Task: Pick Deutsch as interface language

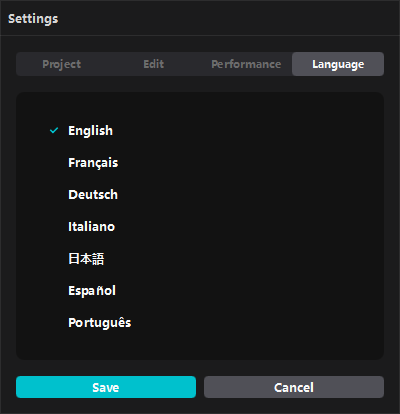Action: 93,195
